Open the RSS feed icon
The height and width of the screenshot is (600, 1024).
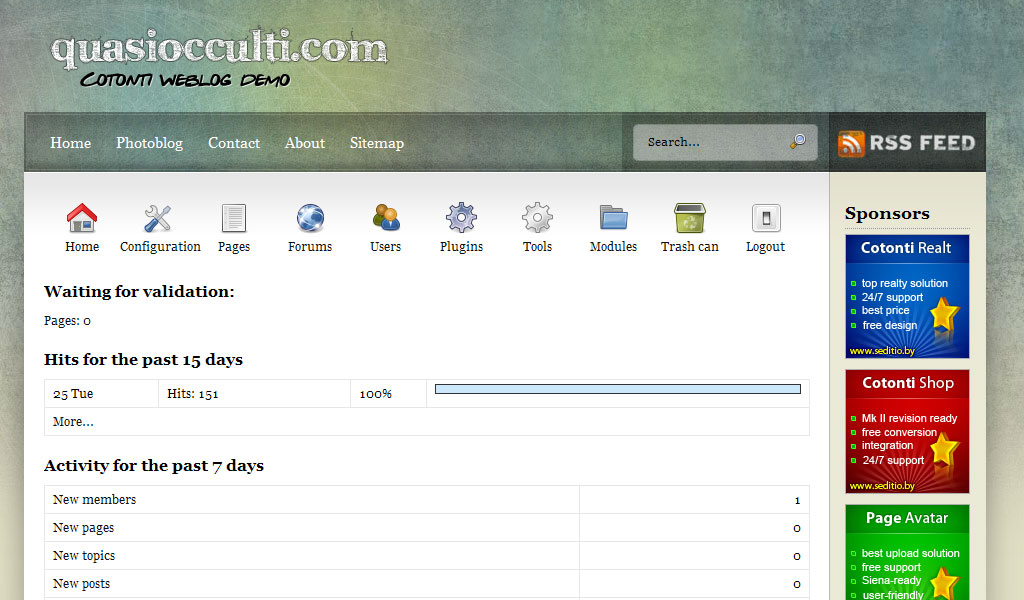pos(851,143)
